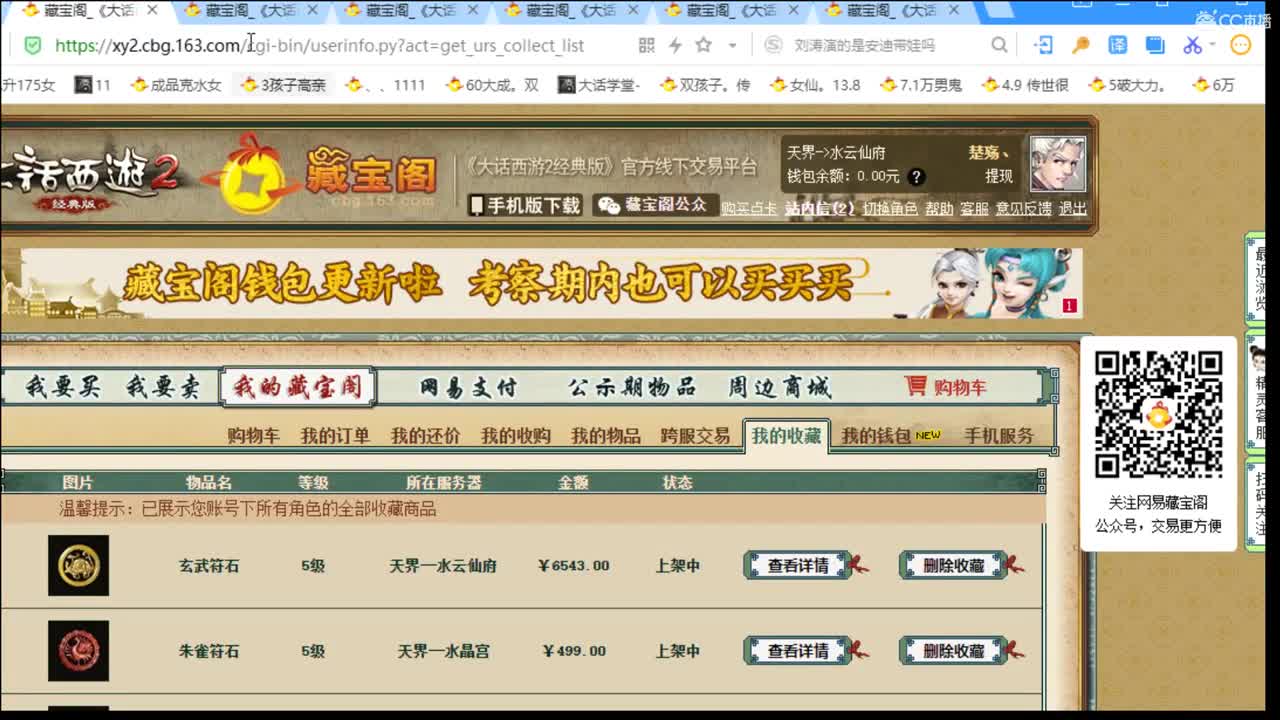Viewport: 1280px width, 720px height.
Task: Open the 网易支付 menu
Action: pyautogui.click(x=468, y=387)
